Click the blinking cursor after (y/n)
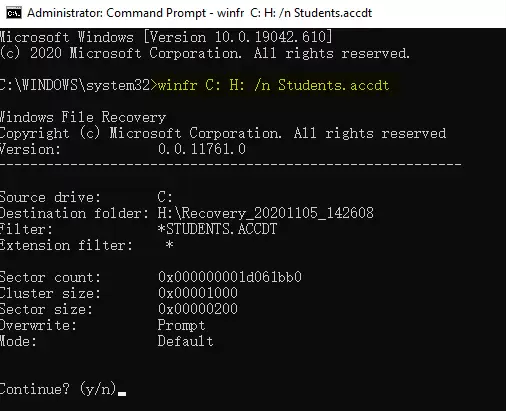 click(122, 394)
